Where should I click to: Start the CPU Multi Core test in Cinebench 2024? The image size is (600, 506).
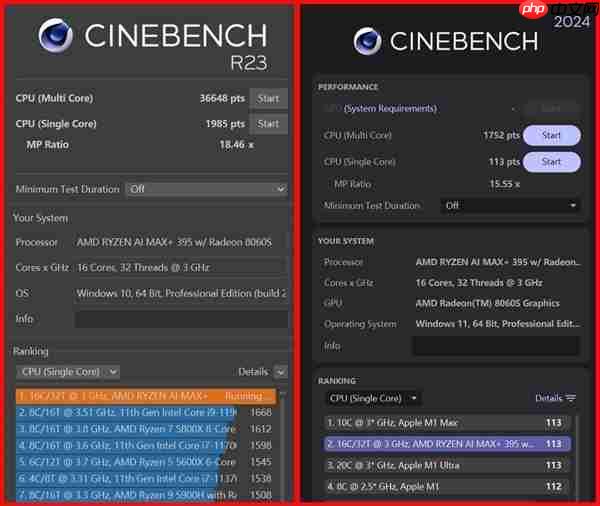click(551, 135)
